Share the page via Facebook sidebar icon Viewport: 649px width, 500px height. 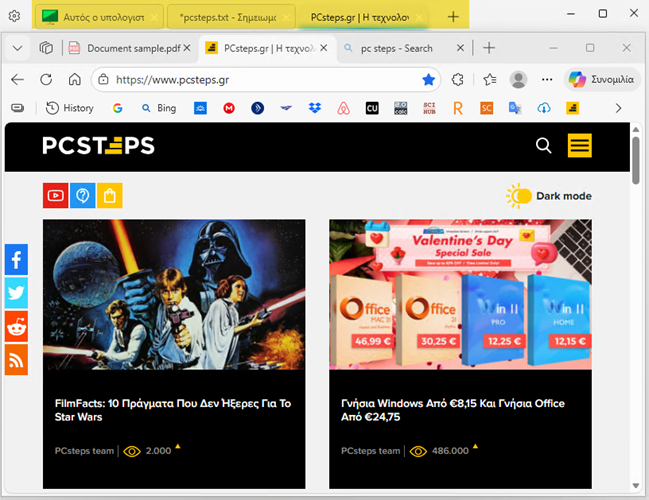point(16,260)
